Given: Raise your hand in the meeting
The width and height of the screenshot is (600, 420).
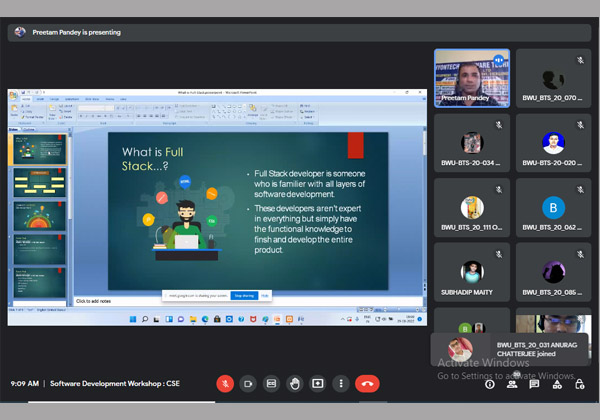Looking at the screenshot, I should pyautogui.click(x=295, y=383).
